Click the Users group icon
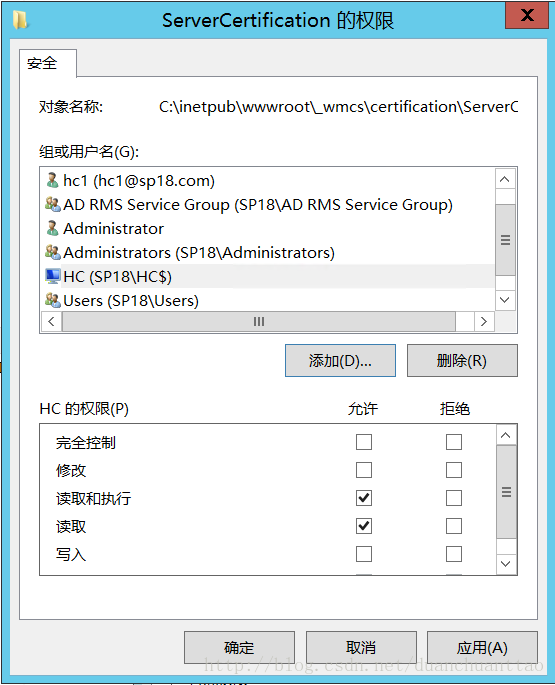The image size is (555, 685). coord(52,300)
